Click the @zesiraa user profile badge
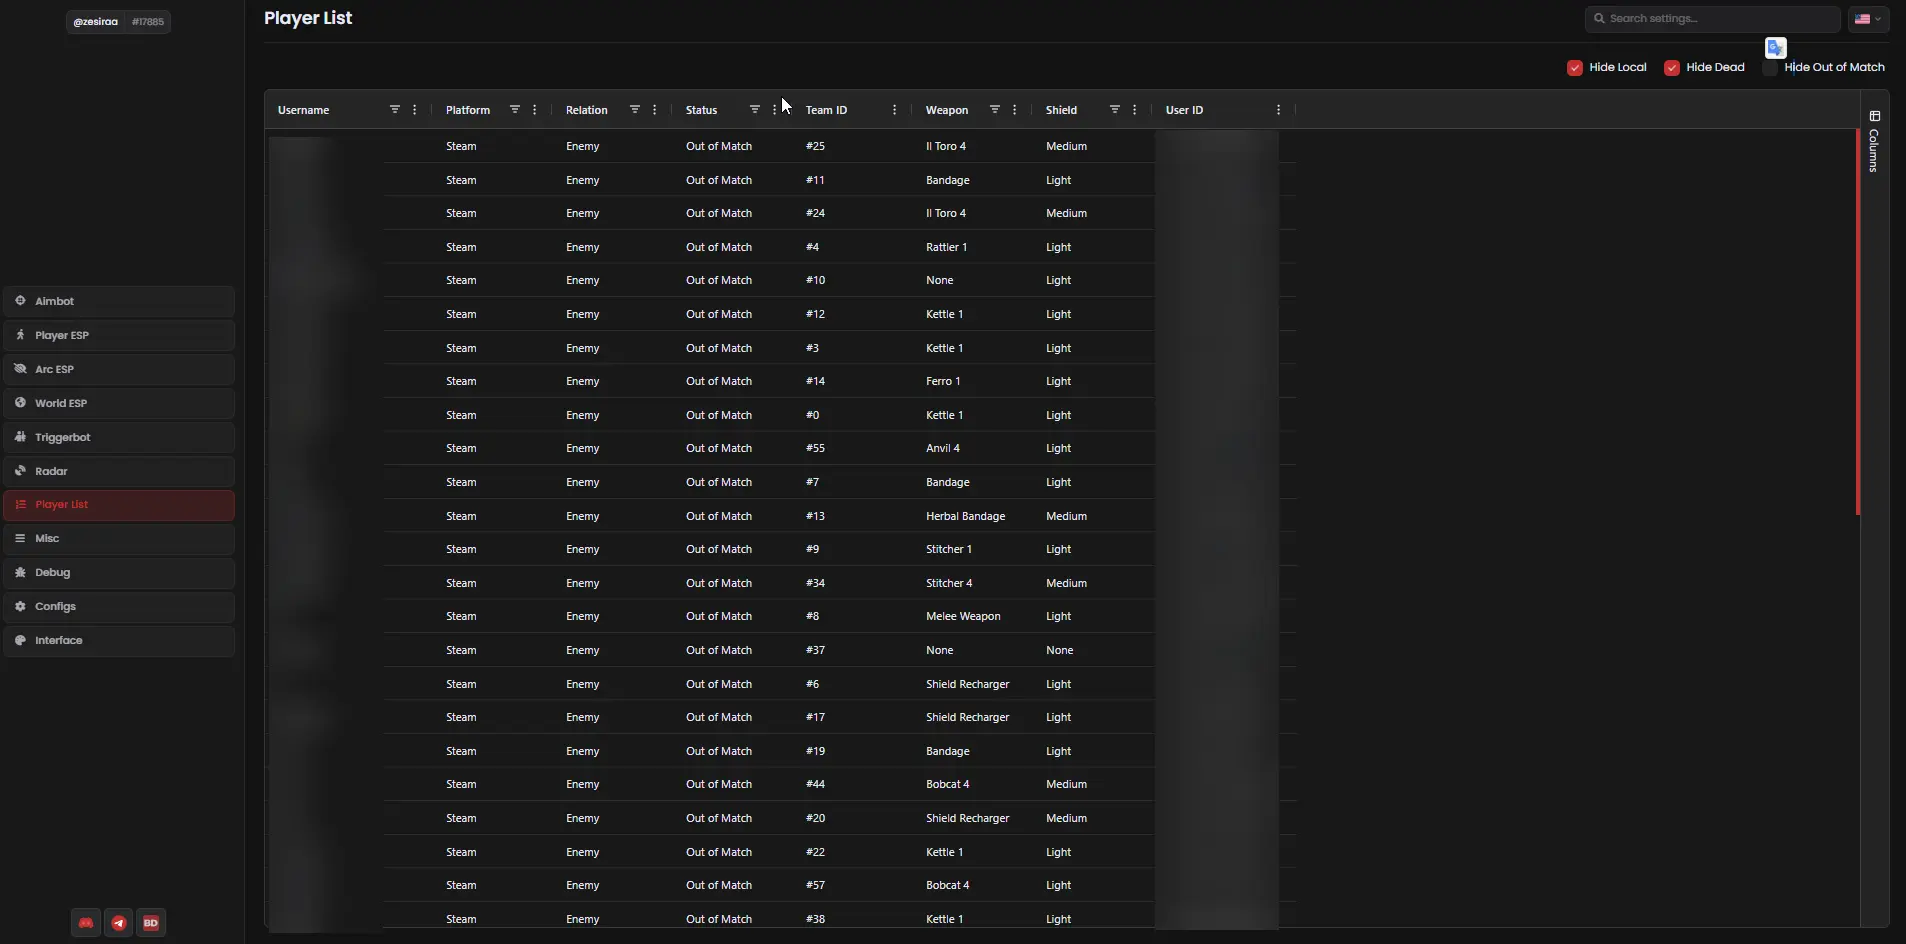The width and height of the screenshot is (1906, 944). (x=118, y=22)
